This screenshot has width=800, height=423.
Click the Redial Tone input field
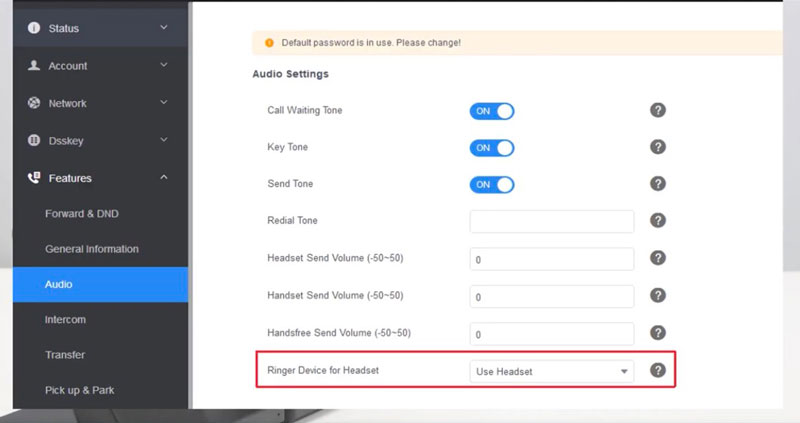(x=552, y=221)
